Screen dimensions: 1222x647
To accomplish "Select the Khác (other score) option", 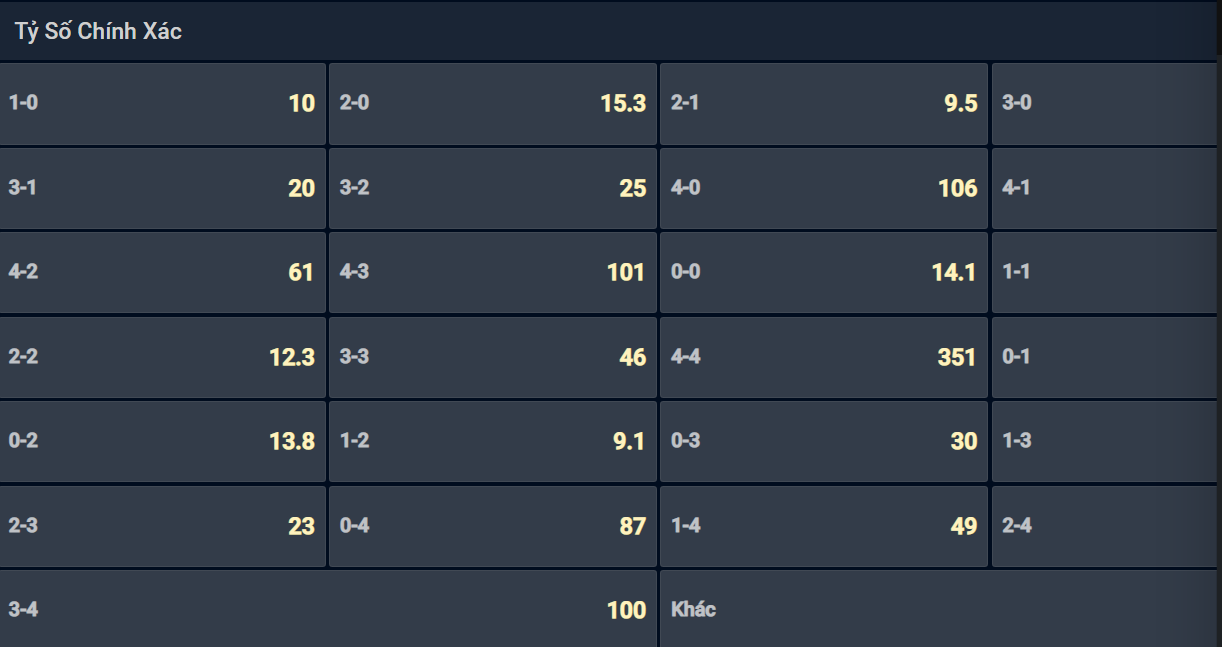I will pyautogui.click(x=941, y=609).
